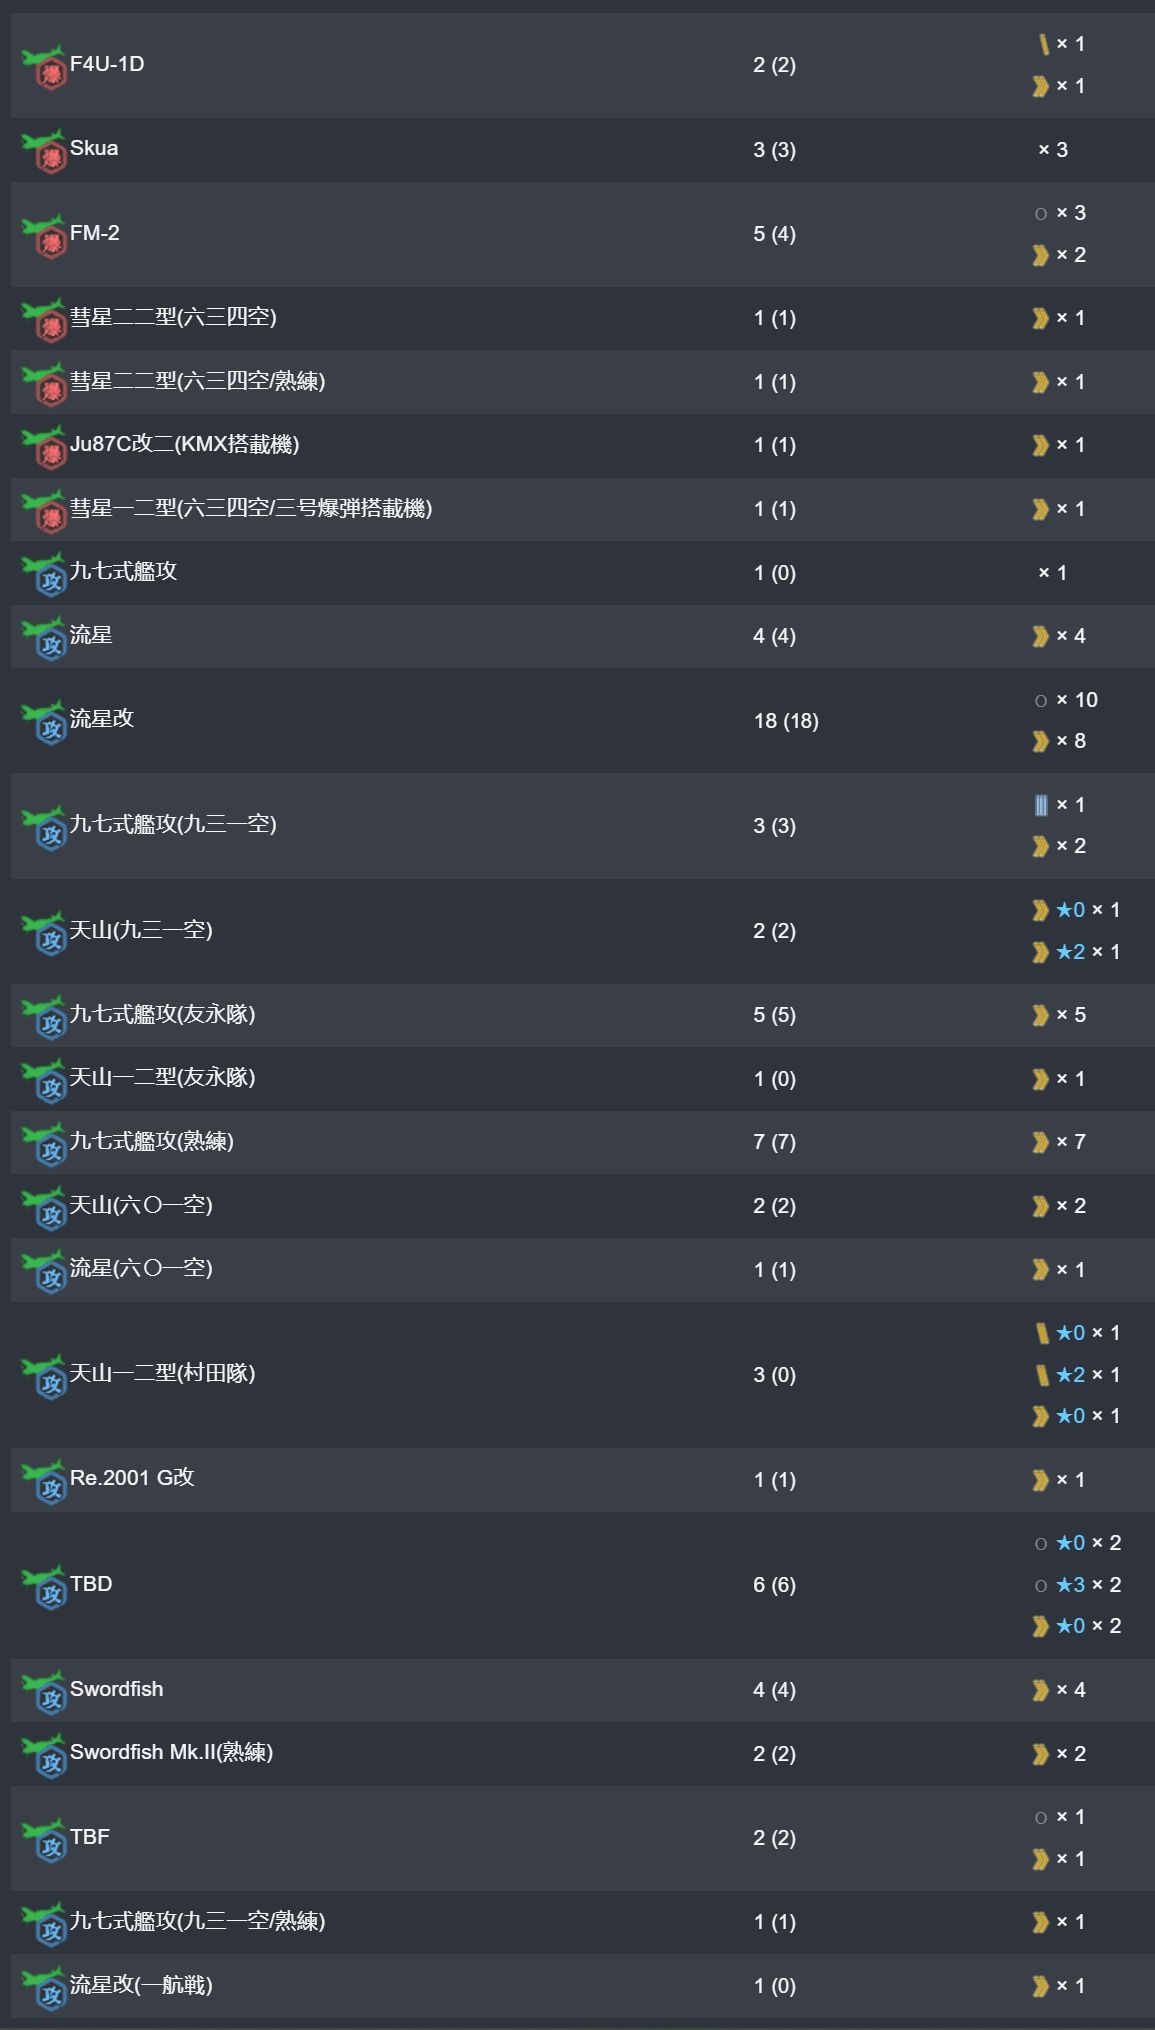Select the FM-2 equipment row name
Viewport: 1155px width, 2030px height.
(95, 233)
